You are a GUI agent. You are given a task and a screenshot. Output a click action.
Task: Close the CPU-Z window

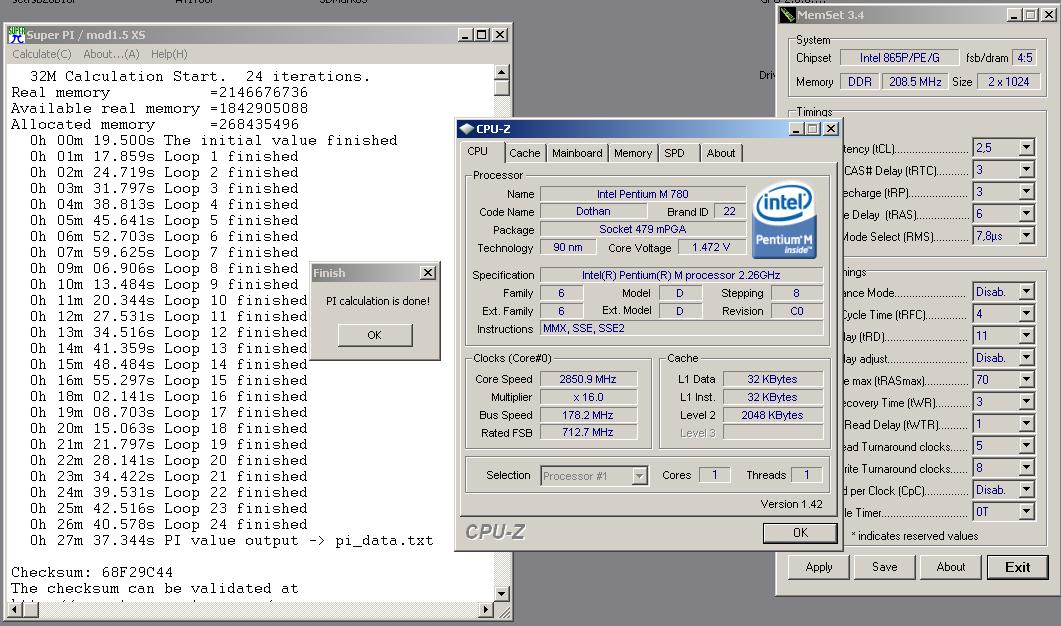831,129
